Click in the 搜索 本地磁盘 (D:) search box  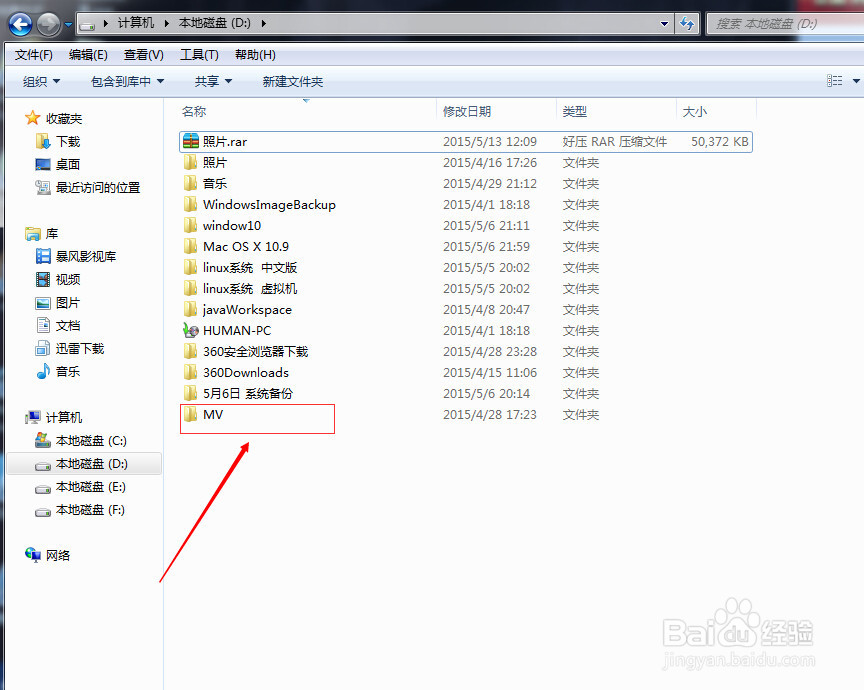tap(785, 24)
